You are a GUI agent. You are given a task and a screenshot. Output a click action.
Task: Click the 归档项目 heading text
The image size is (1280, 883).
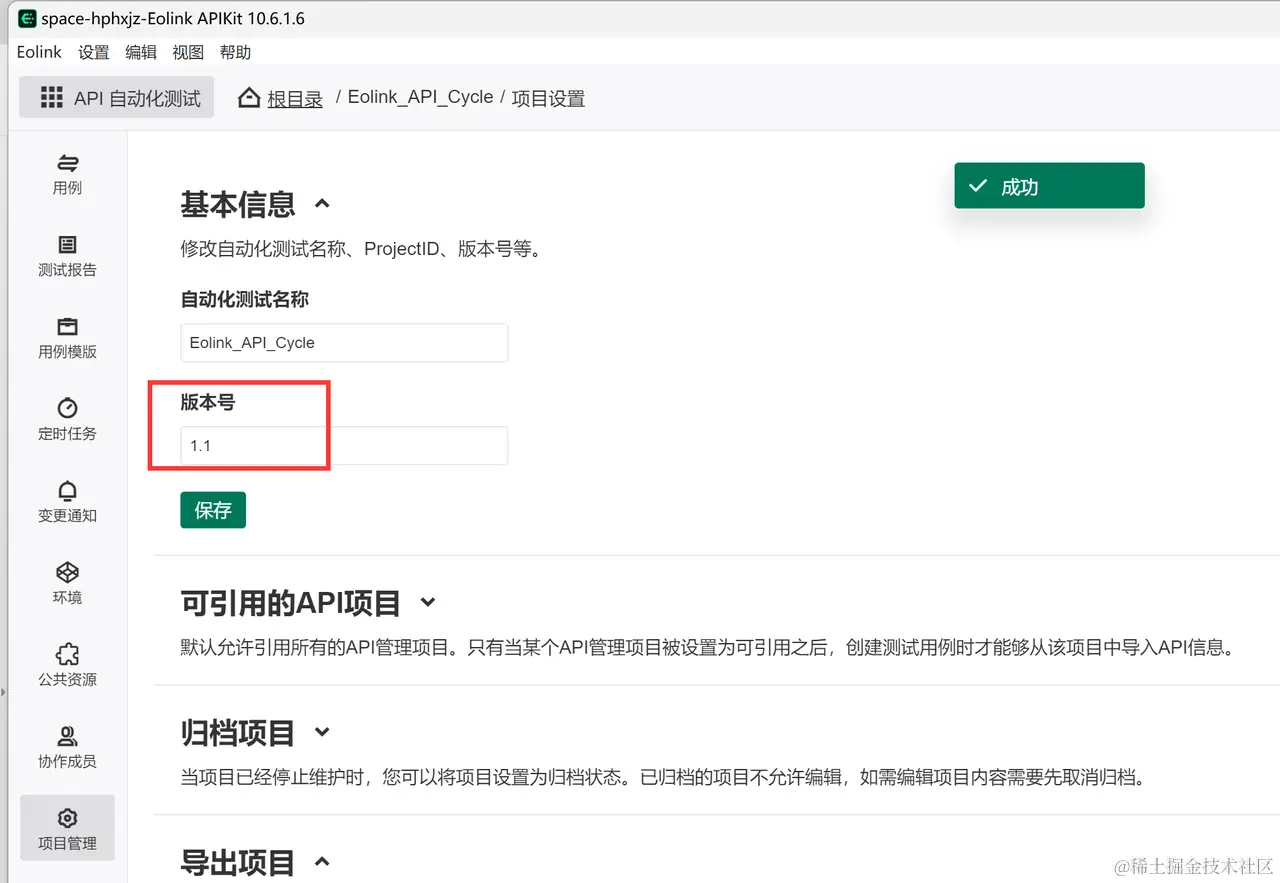coord(238,732)
